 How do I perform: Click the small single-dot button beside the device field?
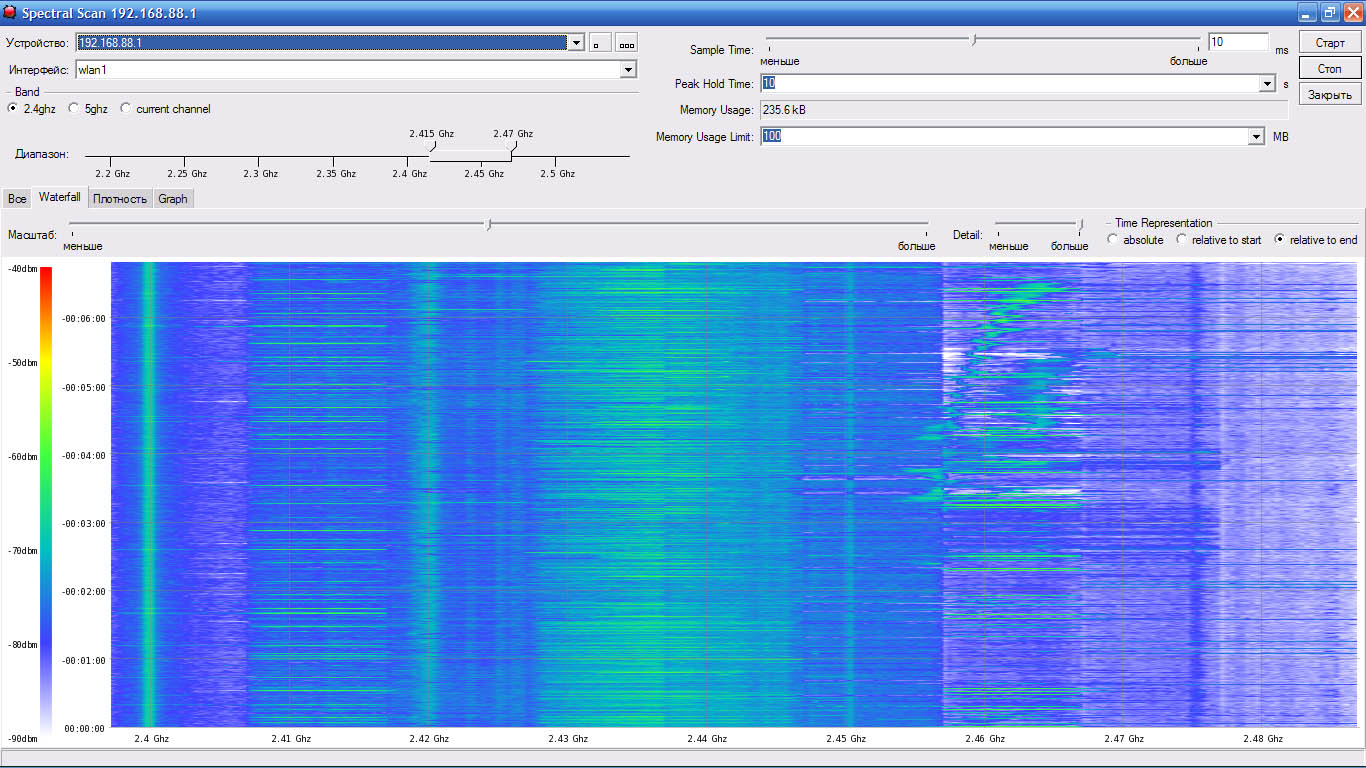tap(599, 43)
